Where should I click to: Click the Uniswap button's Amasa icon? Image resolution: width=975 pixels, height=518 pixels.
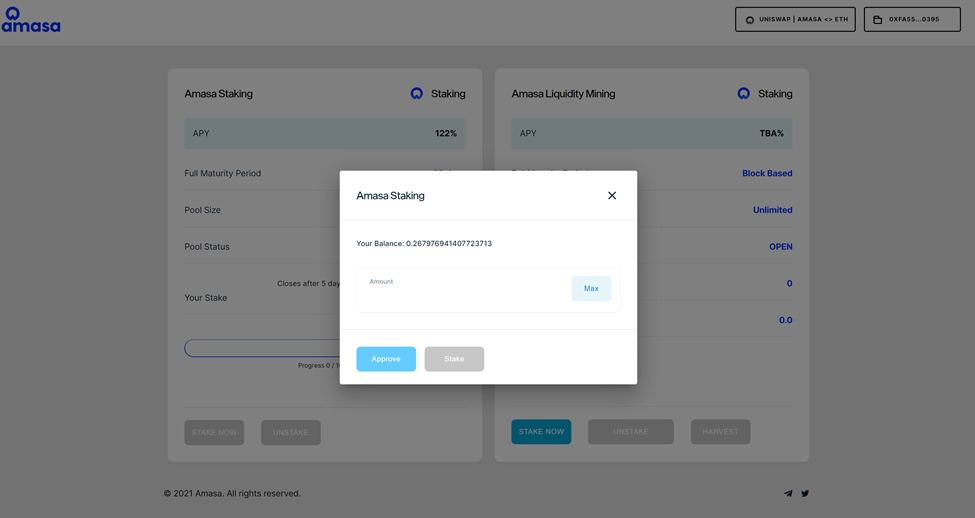click(x=750, y=19)
